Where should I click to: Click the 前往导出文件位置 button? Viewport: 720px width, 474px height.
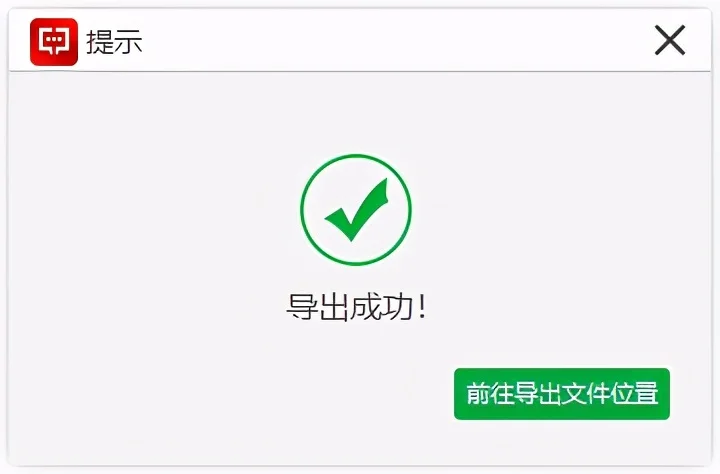point(562,394)
